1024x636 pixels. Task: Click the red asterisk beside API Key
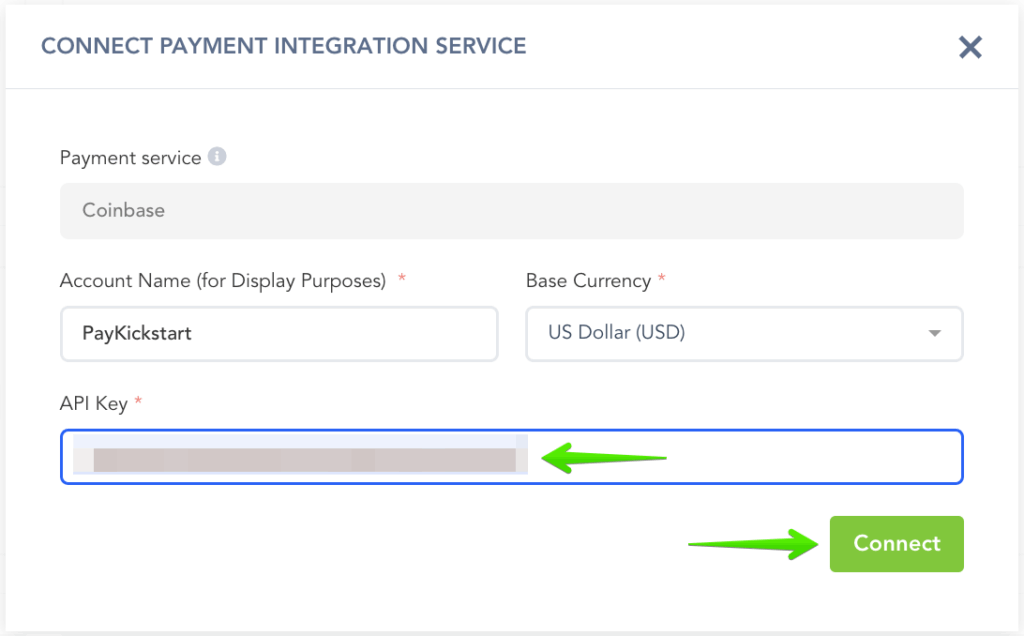(x=139, y=402)
